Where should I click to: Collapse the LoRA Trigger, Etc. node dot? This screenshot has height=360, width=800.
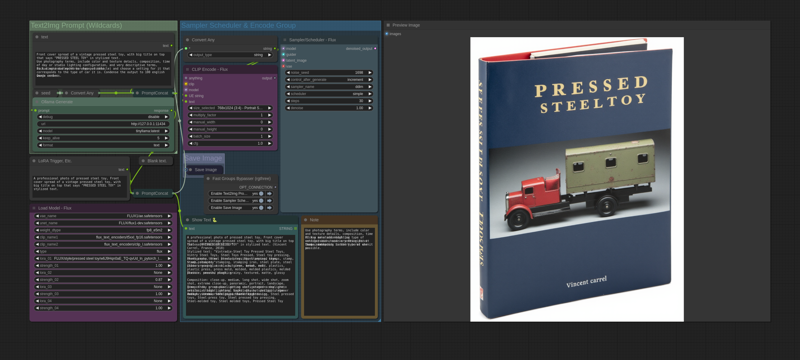(34, 161)
